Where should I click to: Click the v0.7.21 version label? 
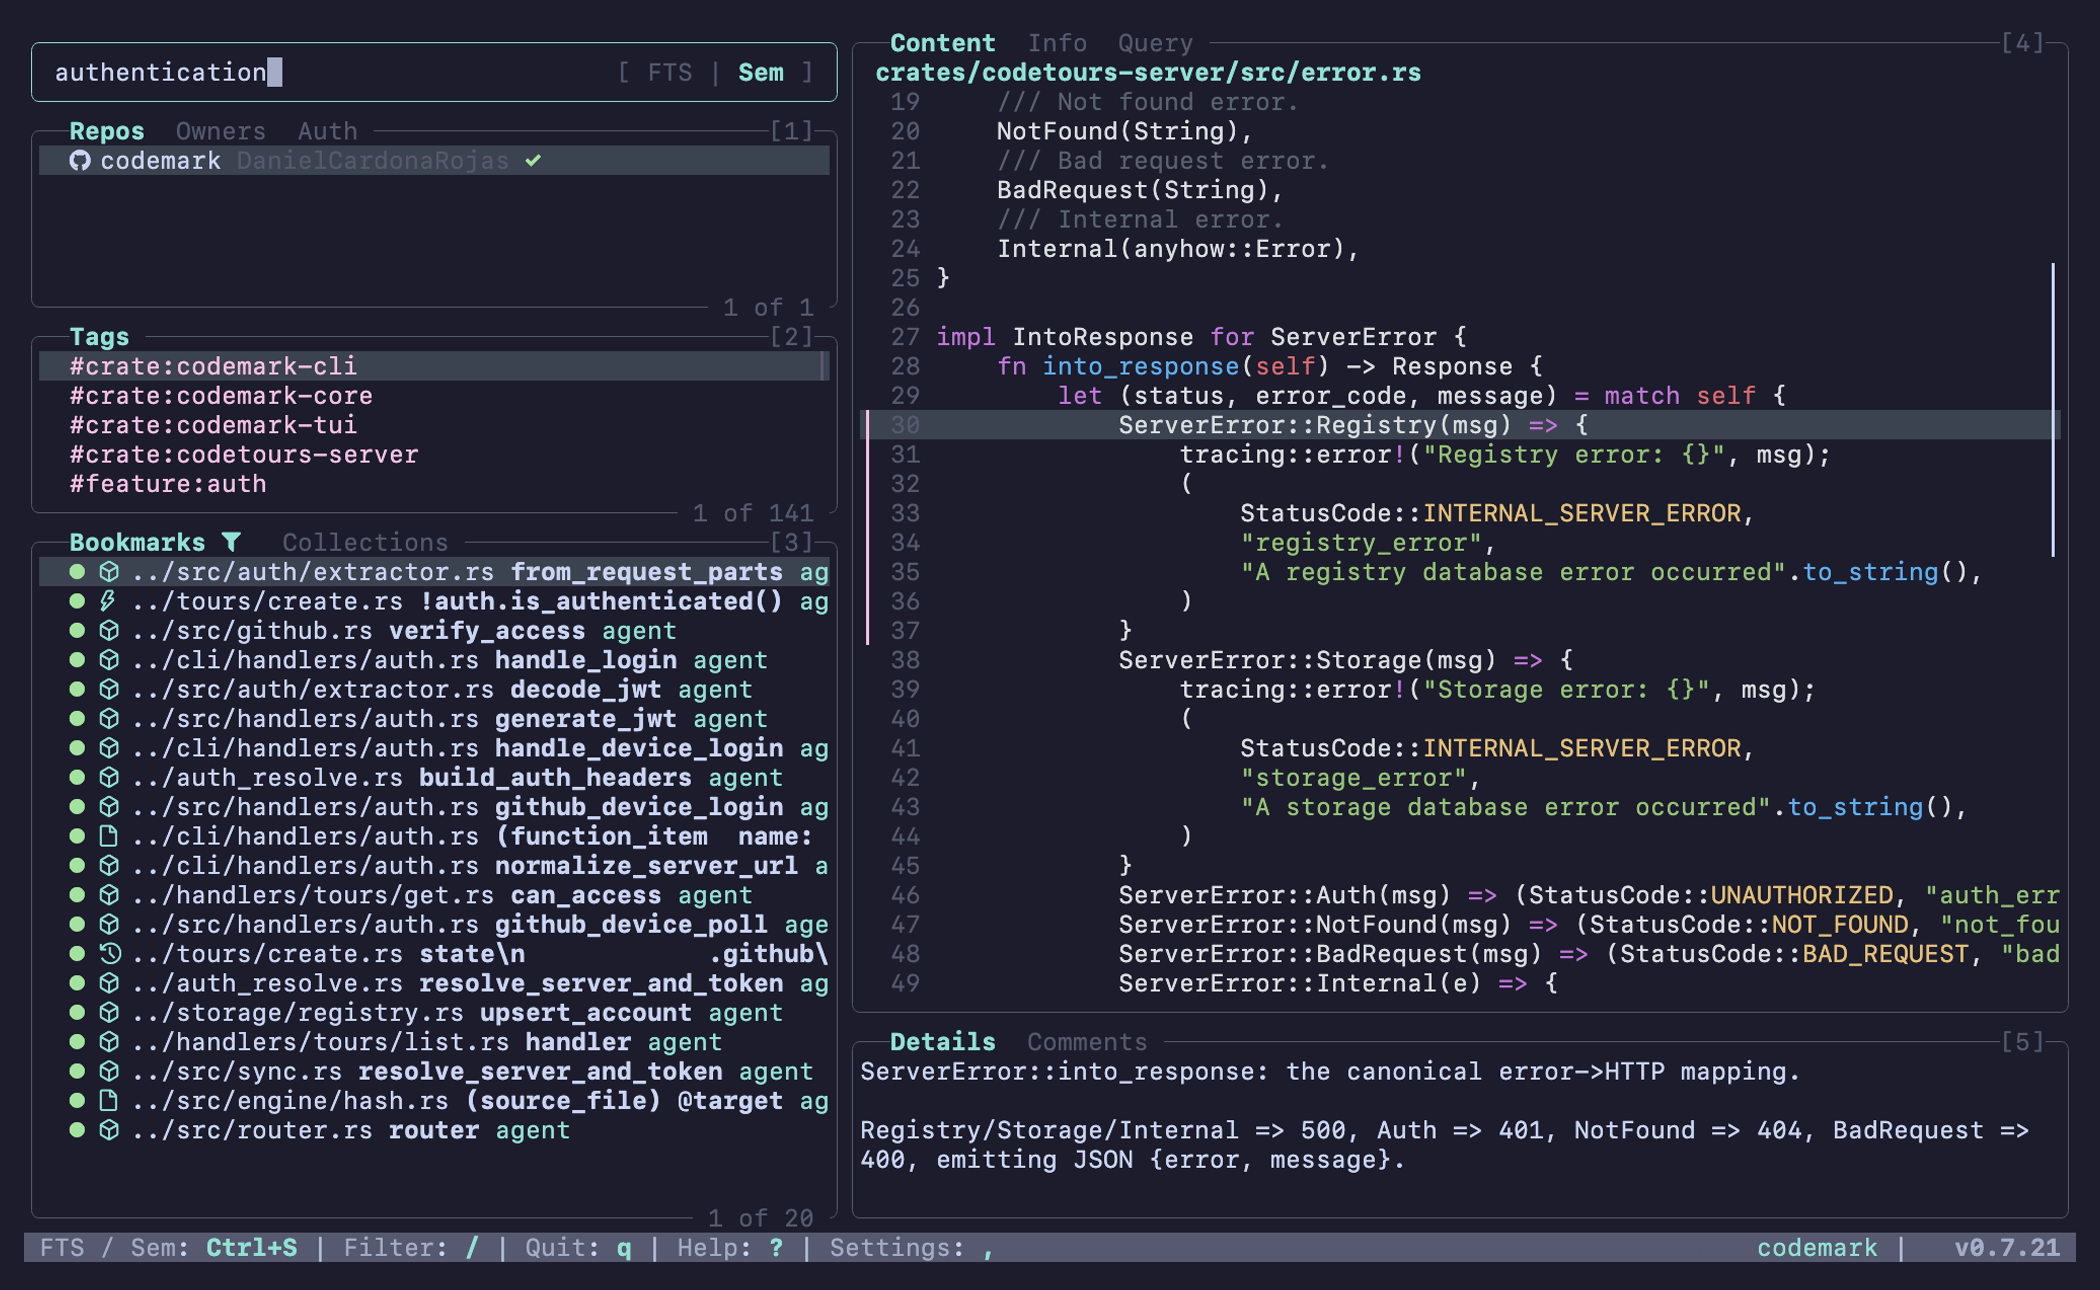coord(2007,1248)
